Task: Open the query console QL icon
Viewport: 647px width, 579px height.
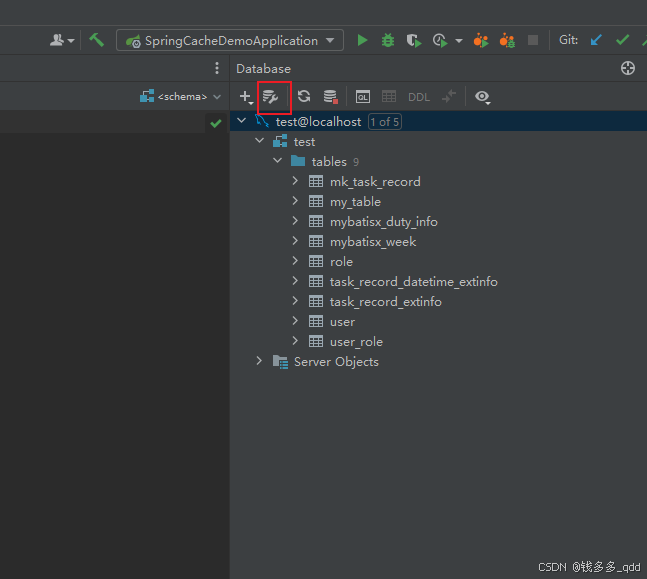Action: pyautogui.click(x=363, y=97)
